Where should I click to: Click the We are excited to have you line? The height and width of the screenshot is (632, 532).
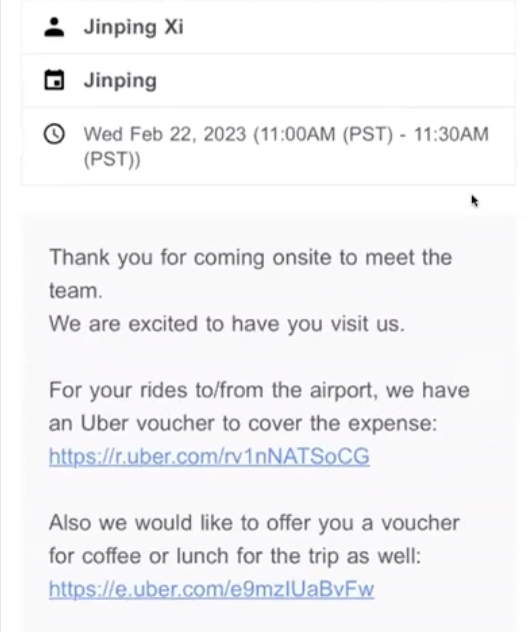pos(227,324)
